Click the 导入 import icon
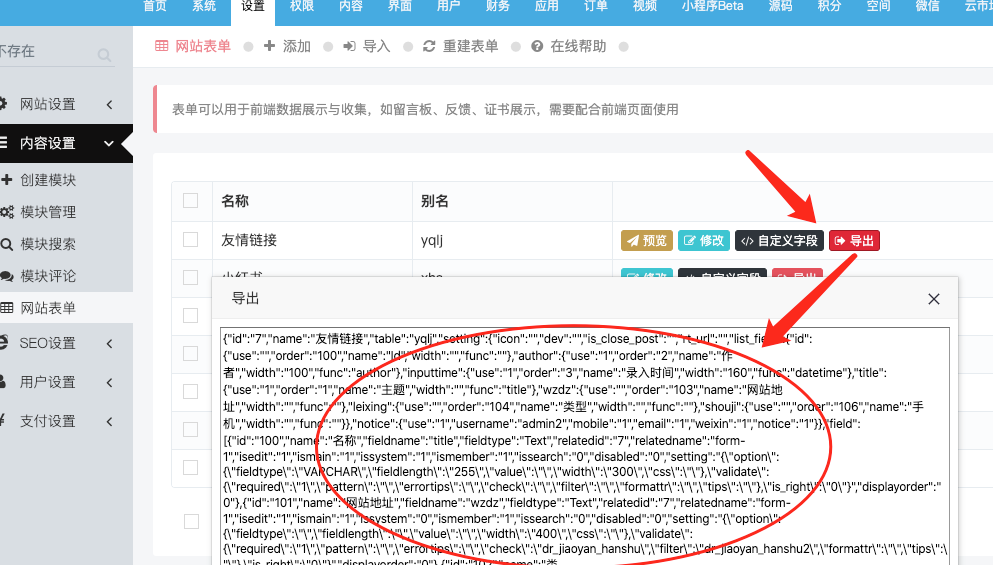The width and height of the screenshot is (993, 565). point(350,46)
